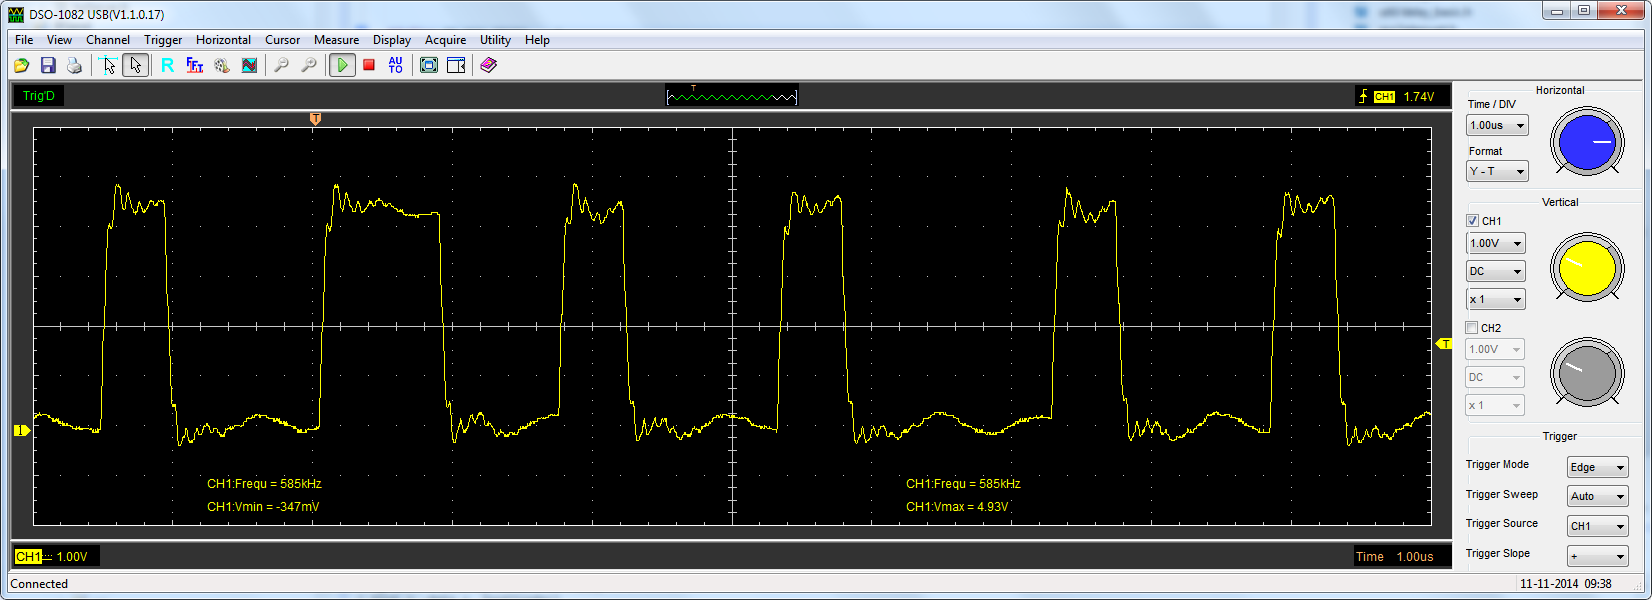Image resolution: width=1652 pixels, height=600 pixels.
Task: Open the Time/DIV 1.00us dropdown
Action: coord(1497,125)
